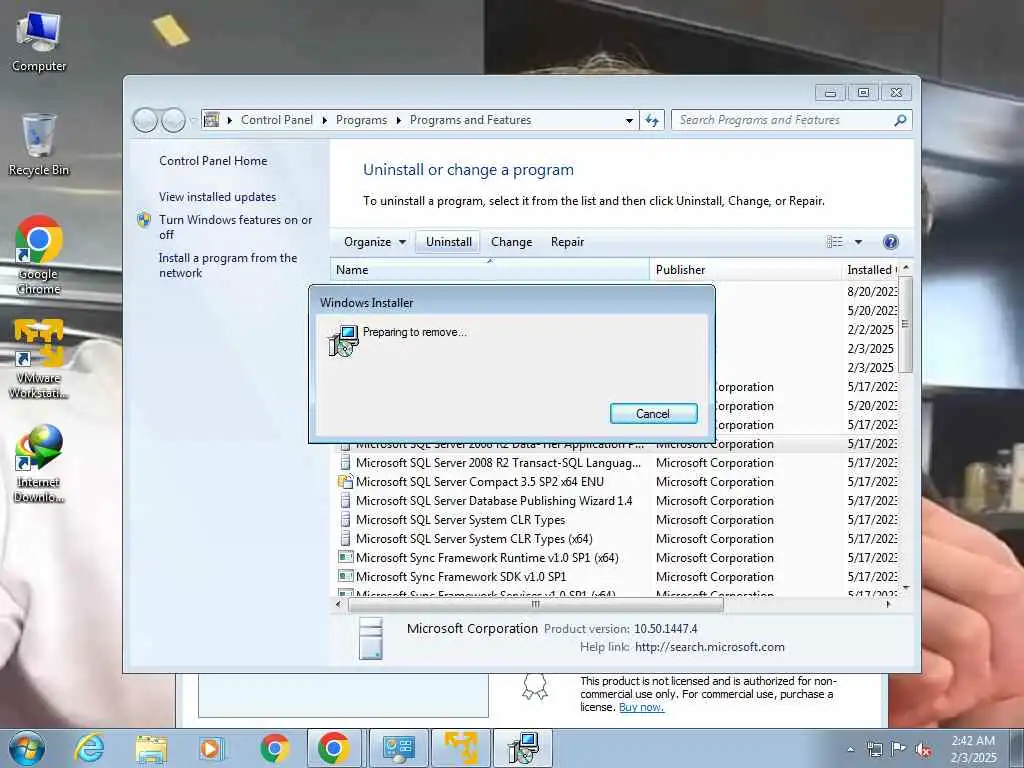This screenshot has height=768, width=1024.
Task: Switch to Control Panel taskbar button
Action: [x=398, y=748]
